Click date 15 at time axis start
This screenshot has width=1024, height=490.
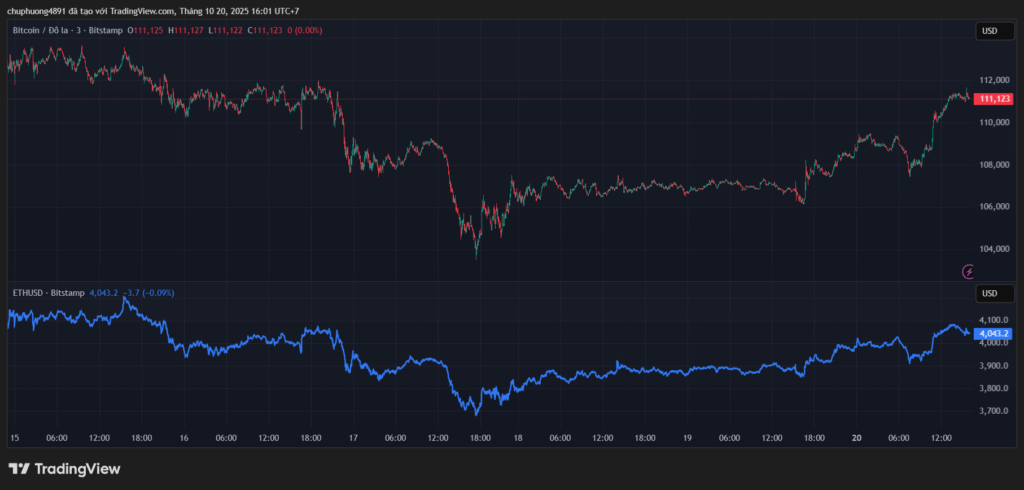[14, 438]
